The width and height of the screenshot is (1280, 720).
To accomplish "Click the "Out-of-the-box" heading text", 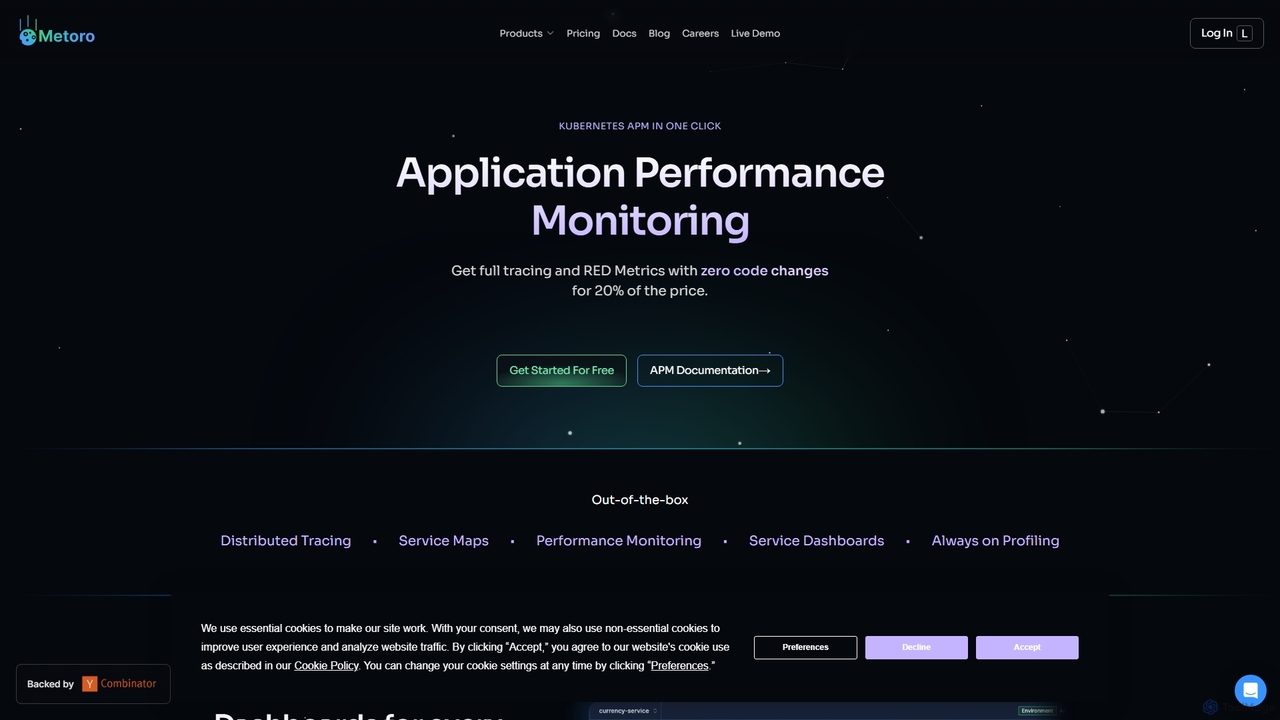I will (x=640, y=500).
